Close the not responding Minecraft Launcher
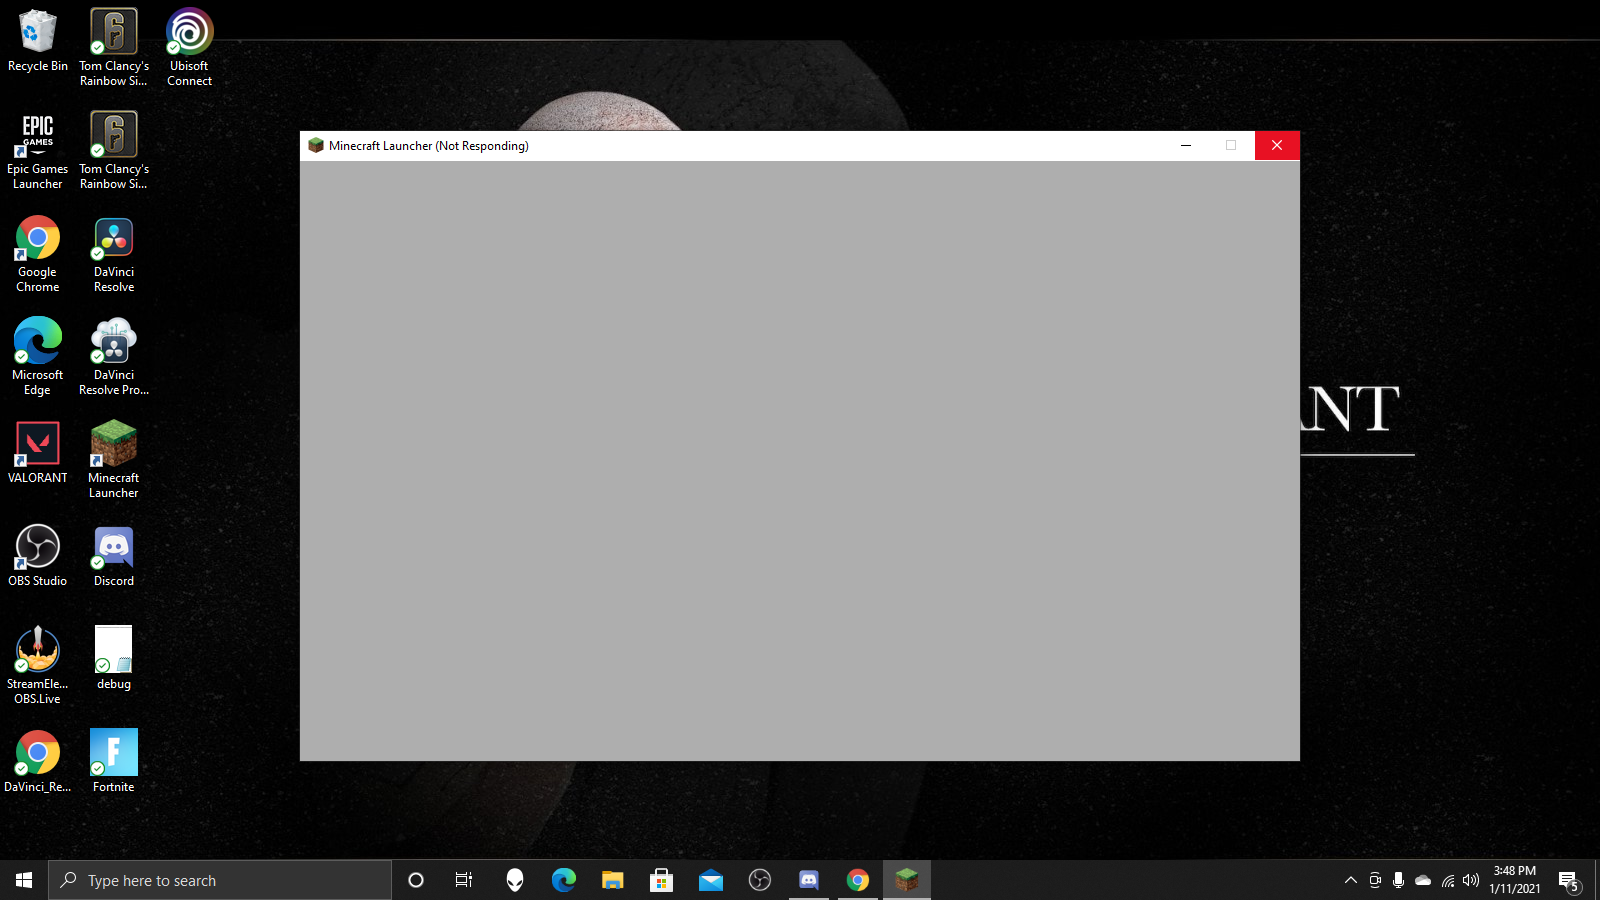The width and height of the screenshot is (1600, 900). (1277, 146)
